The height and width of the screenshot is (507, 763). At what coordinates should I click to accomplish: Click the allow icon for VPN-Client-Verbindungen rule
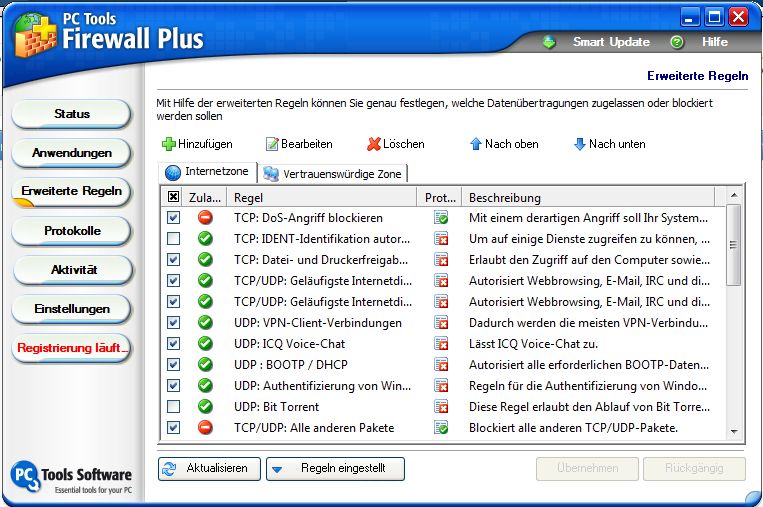[205, 323]
